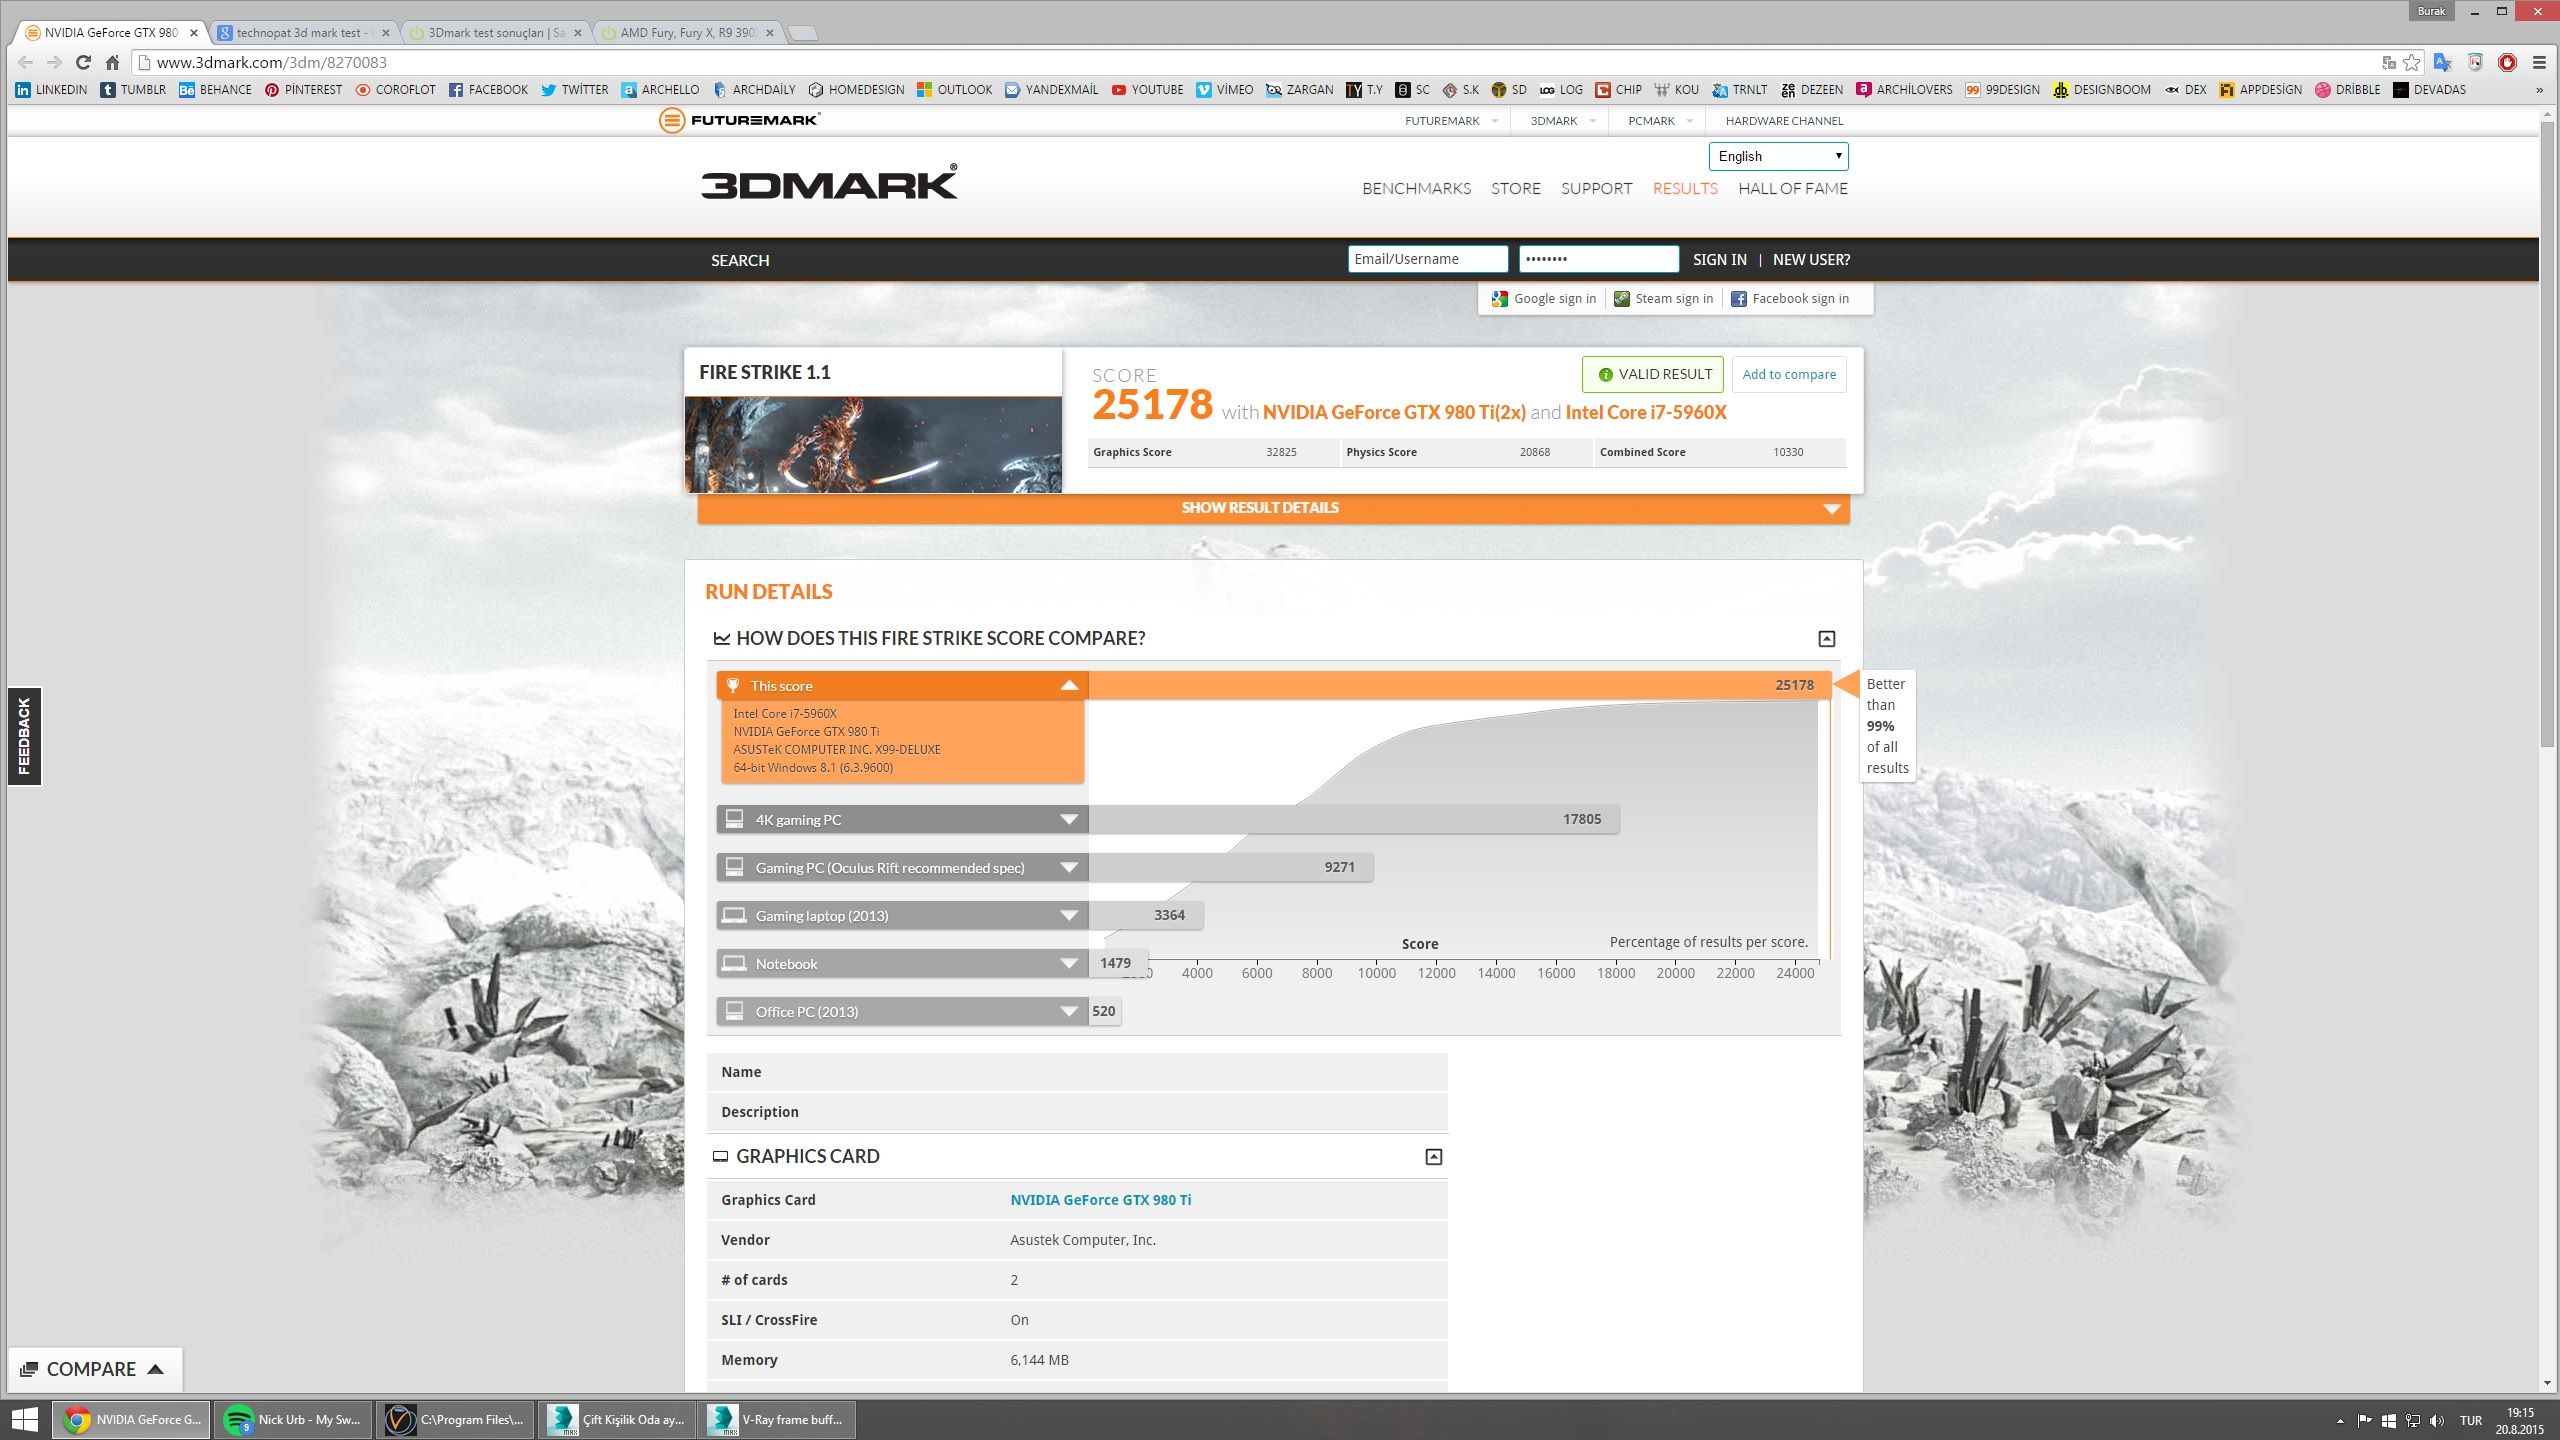
Task: Open the NVIDIA GeForce GTX 980 Ti link
Action: [x=1100, y=1200]
